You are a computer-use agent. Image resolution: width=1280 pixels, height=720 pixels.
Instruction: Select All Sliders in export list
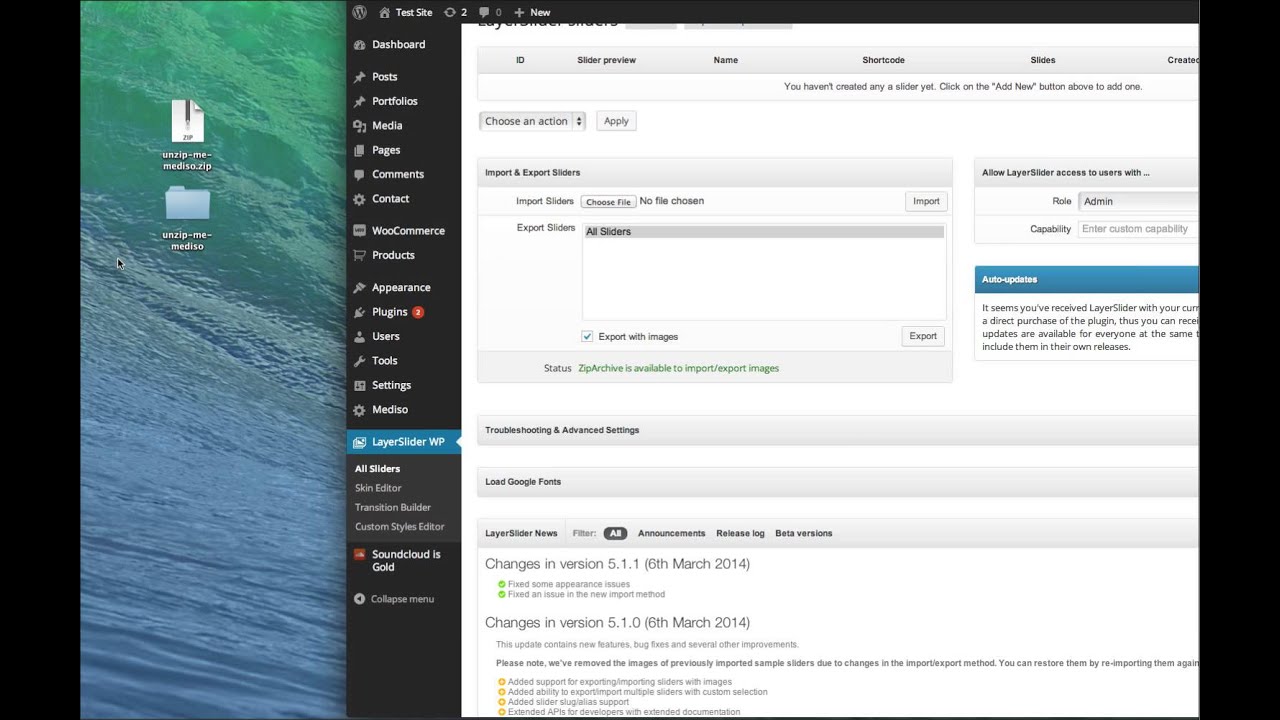[763, 232]
